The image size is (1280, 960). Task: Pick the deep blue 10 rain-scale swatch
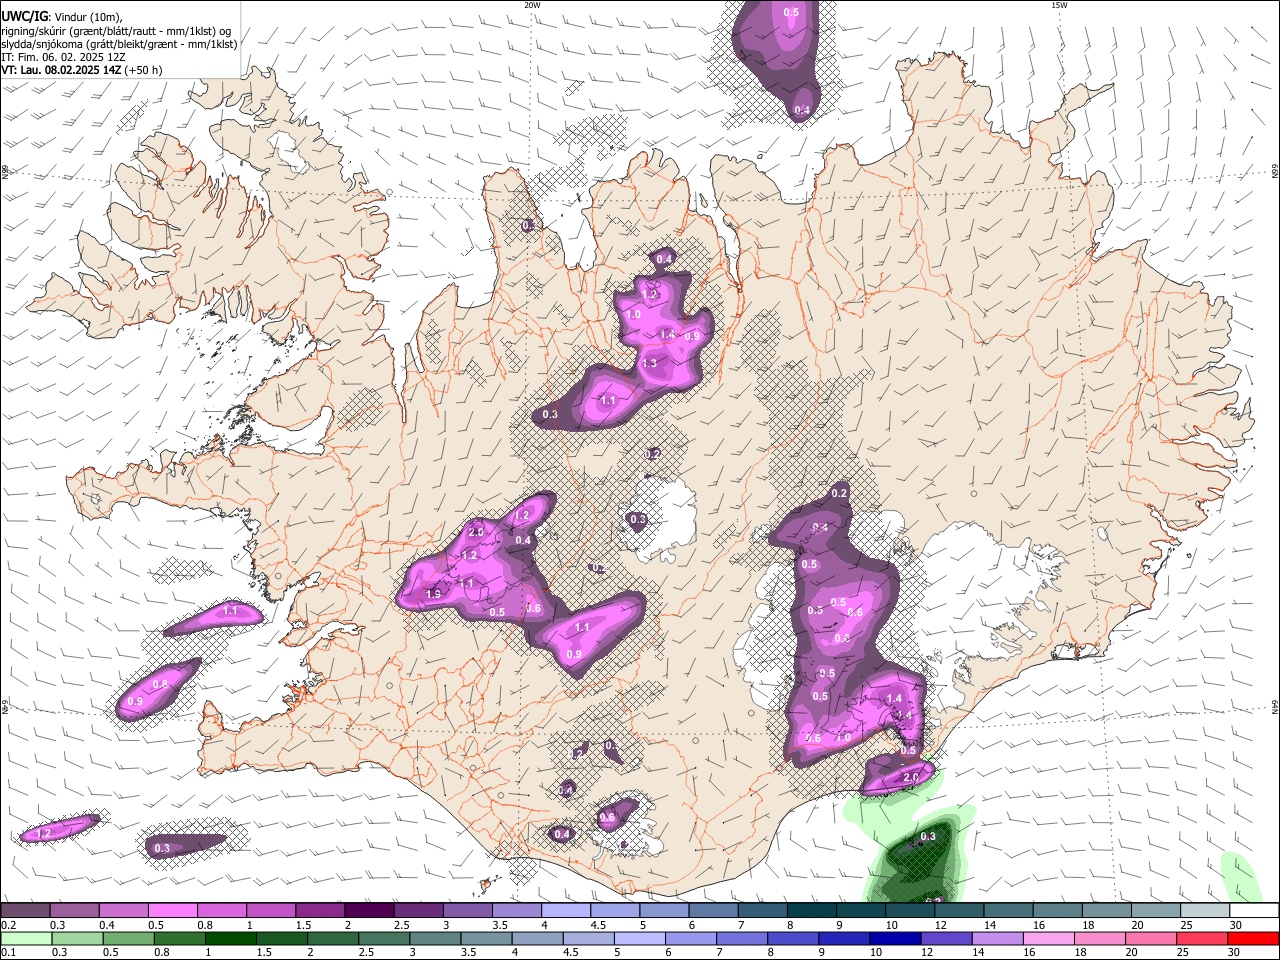pyautogui.click(x=895, y=938)
